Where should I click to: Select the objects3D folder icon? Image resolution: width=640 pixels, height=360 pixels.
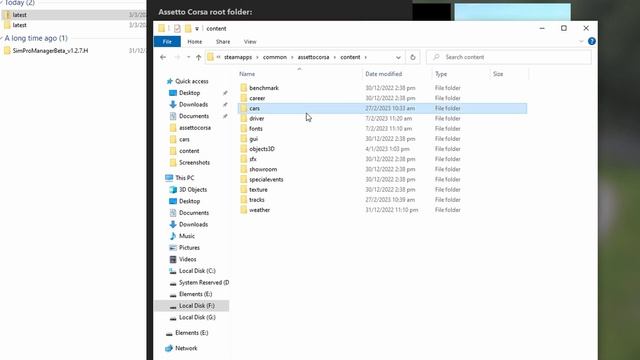tap(244, 149)
